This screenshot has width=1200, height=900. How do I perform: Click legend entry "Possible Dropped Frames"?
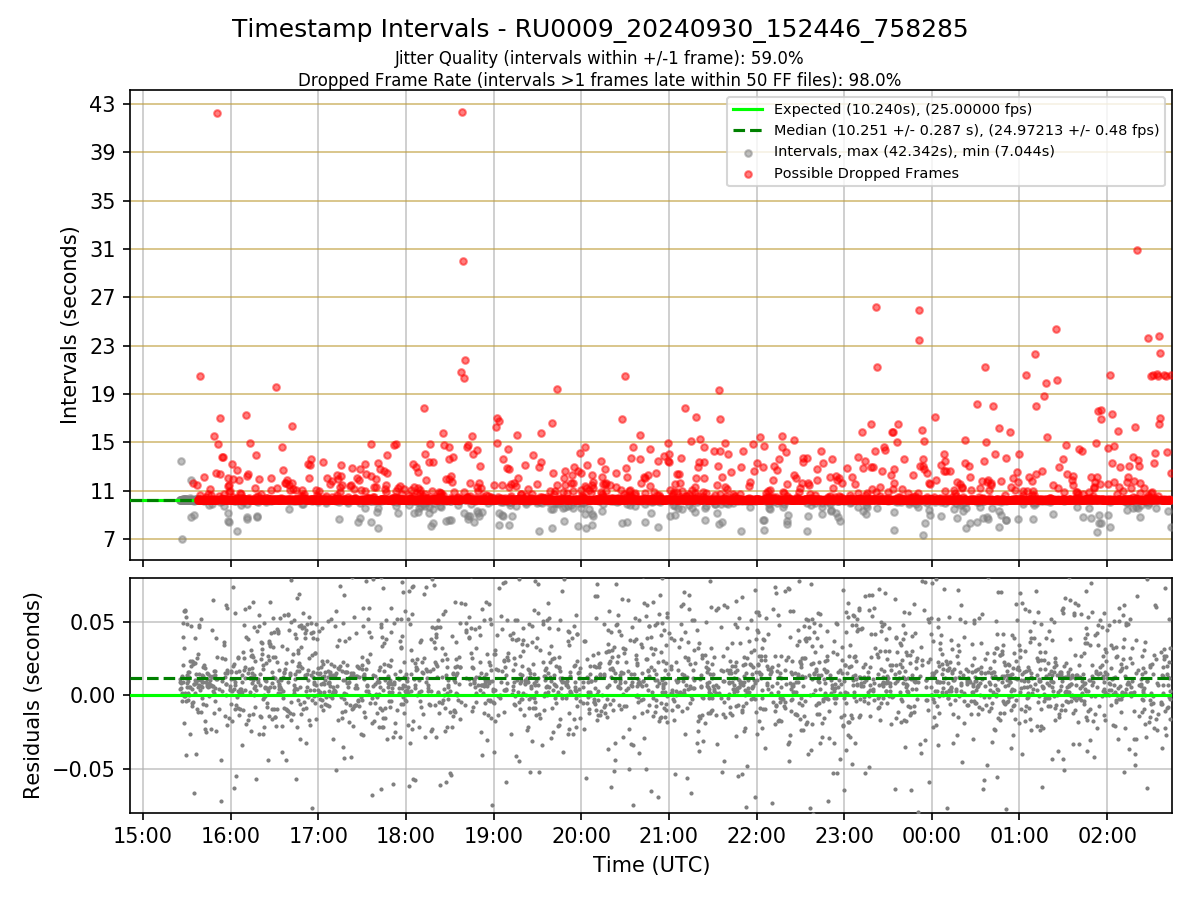[866, 173]
